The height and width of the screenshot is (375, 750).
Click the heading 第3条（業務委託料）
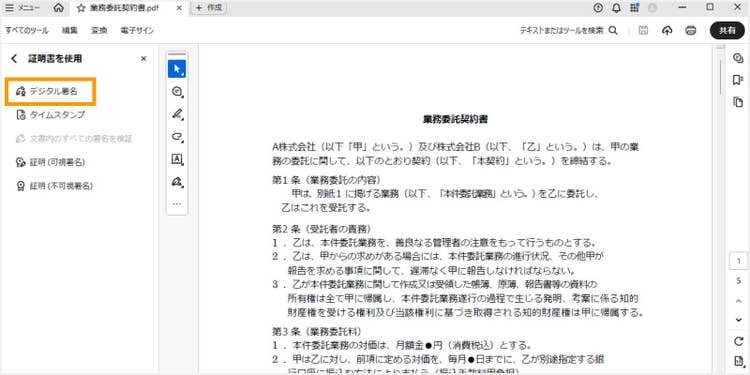317,331
